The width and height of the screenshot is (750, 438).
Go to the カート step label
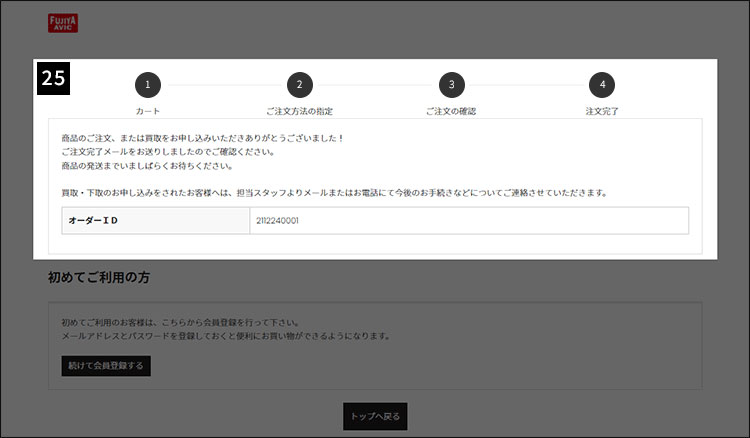[x=148, y=111]
